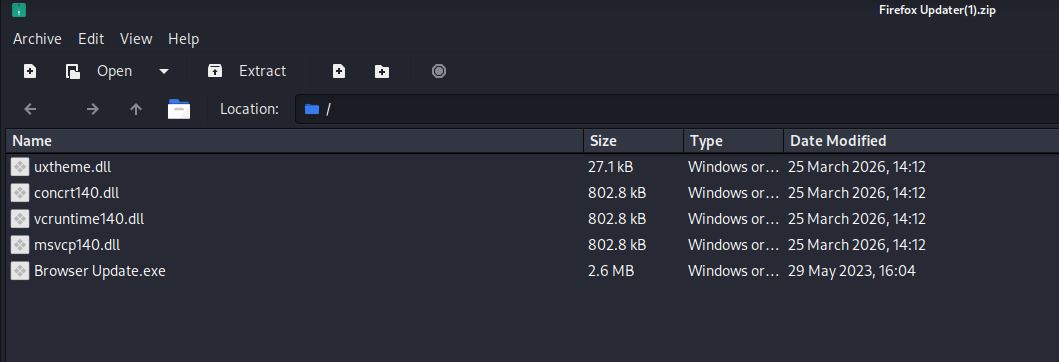Go forward with the right arrow

click(x=93, y=109)
